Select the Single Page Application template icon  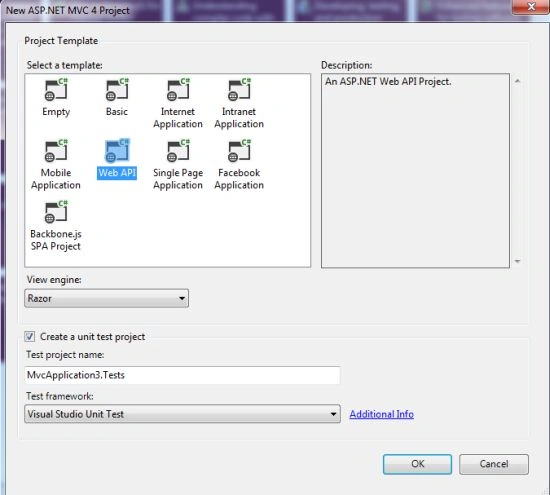click(178, 151)
